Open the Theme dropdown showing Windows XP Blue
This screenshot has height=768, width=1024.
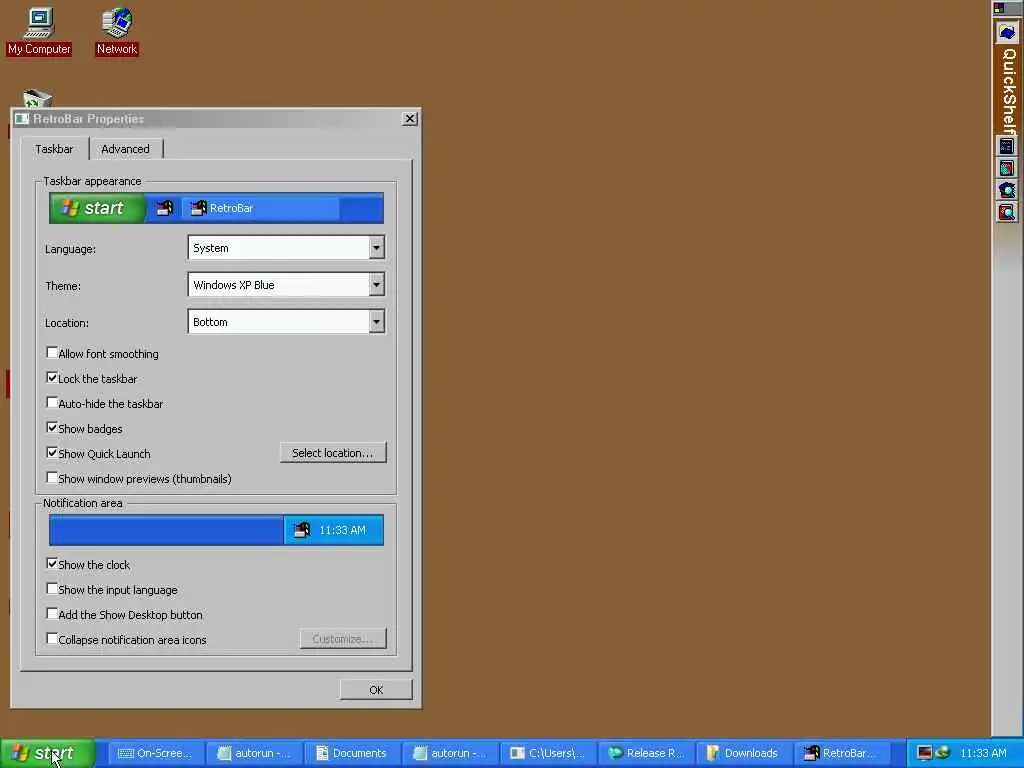(376, 285)
